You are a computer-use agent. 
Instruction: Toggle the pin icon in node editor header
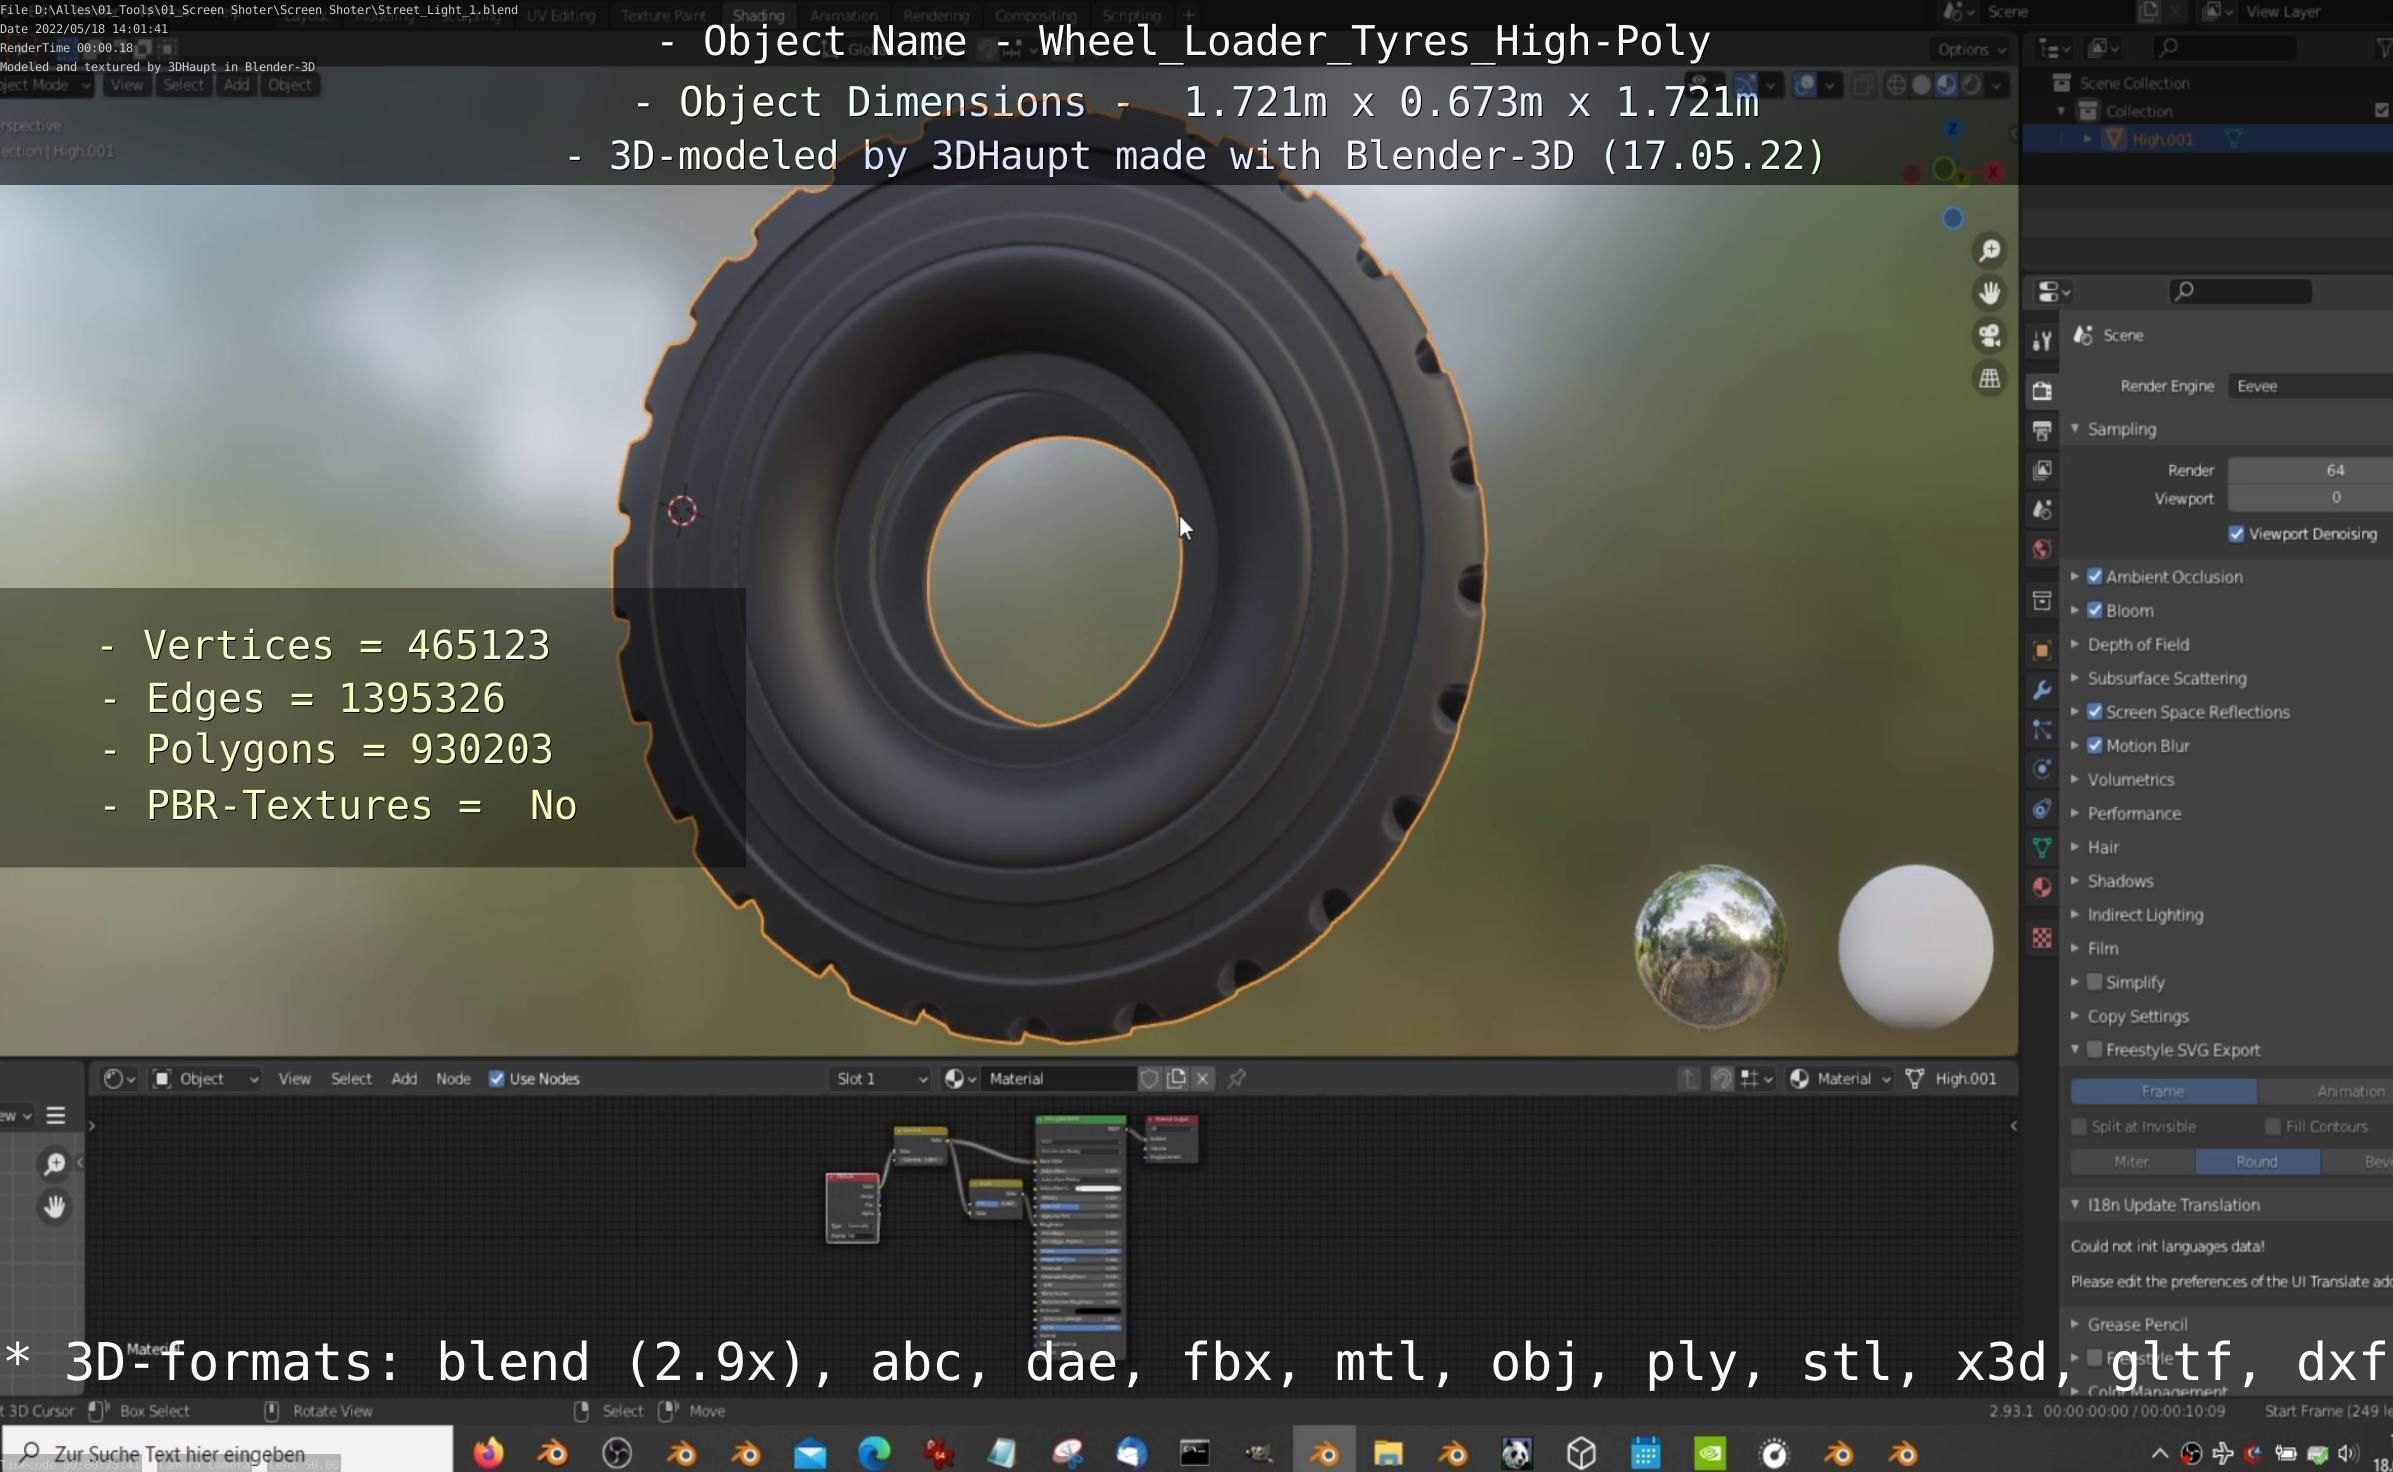tap(1237, 1078)
